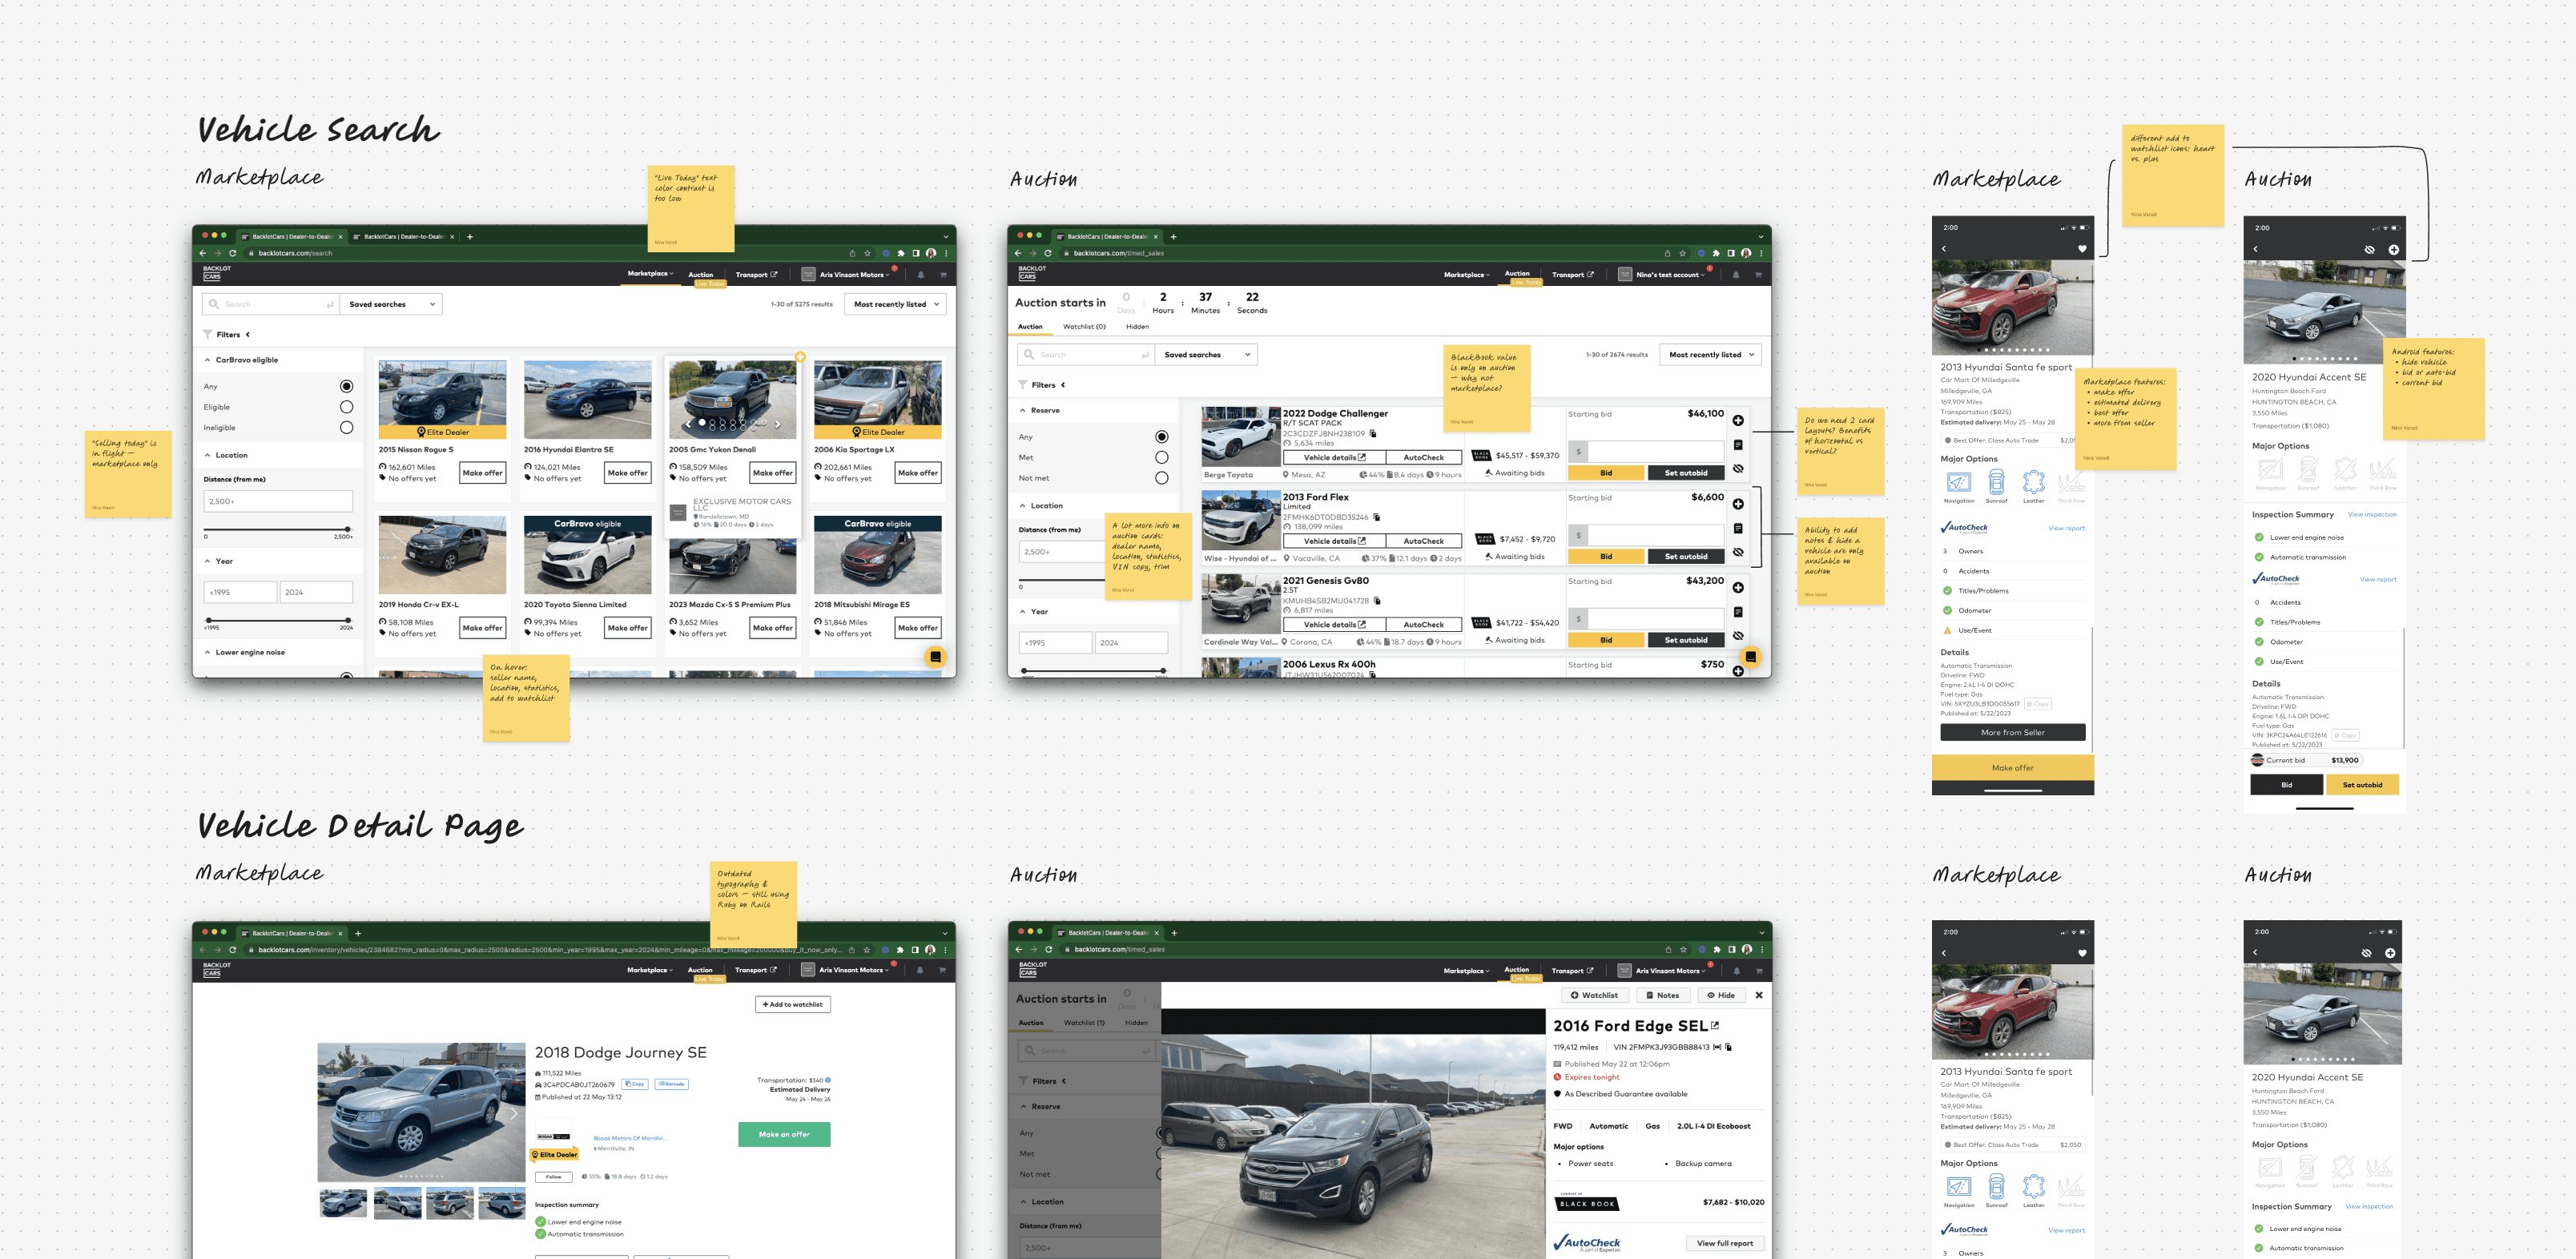The width and height of the screenshot is (2576, 1259).
Task: Click Make offer for 2015 Nissan Rogue S
Action: click(482, 473)
